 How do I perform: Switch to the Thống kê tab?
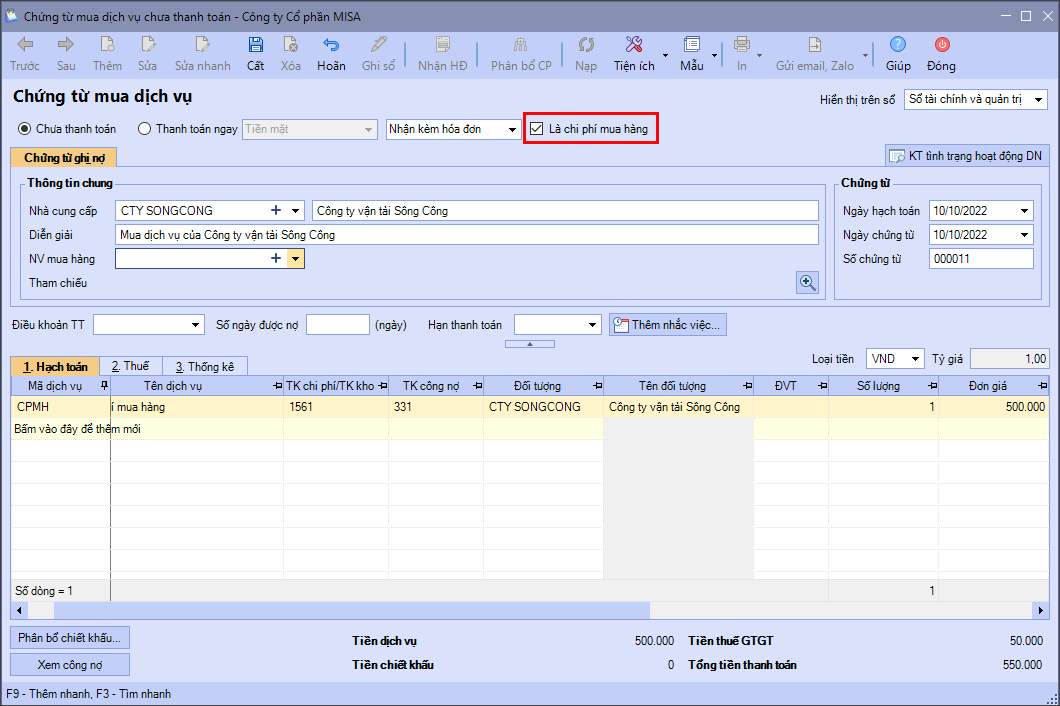[x=204, y=367]
